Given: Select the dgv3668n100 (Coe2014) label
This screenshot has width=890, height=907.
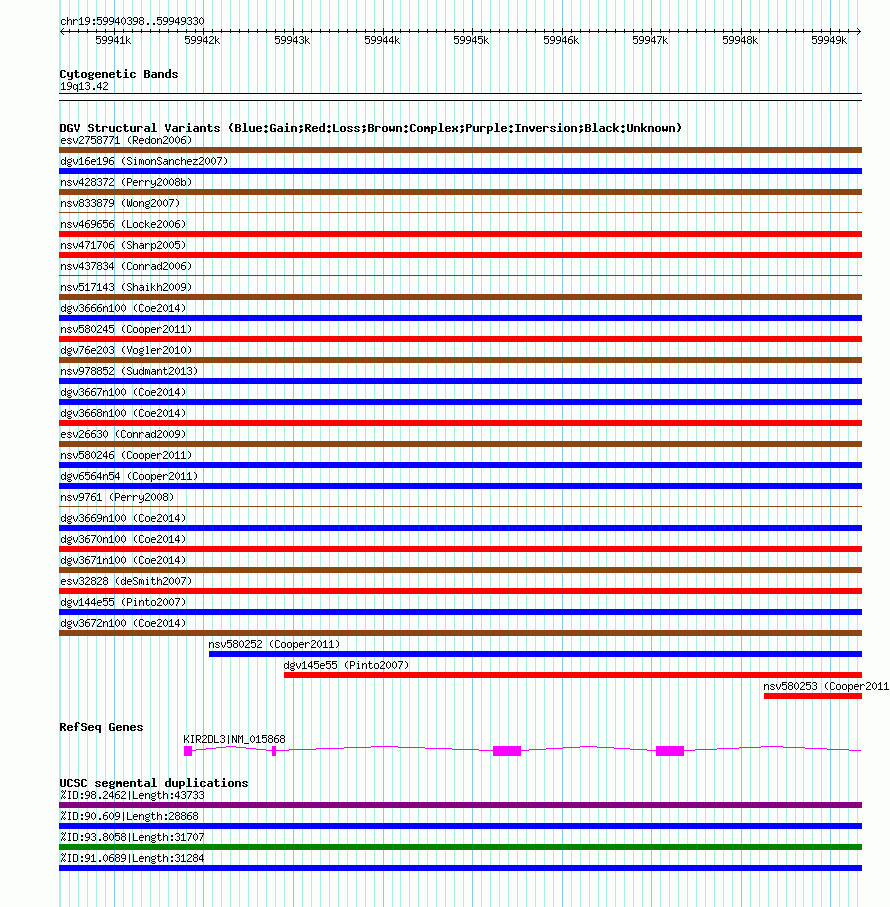Looking at the screenshot, I should coord(123,414).
